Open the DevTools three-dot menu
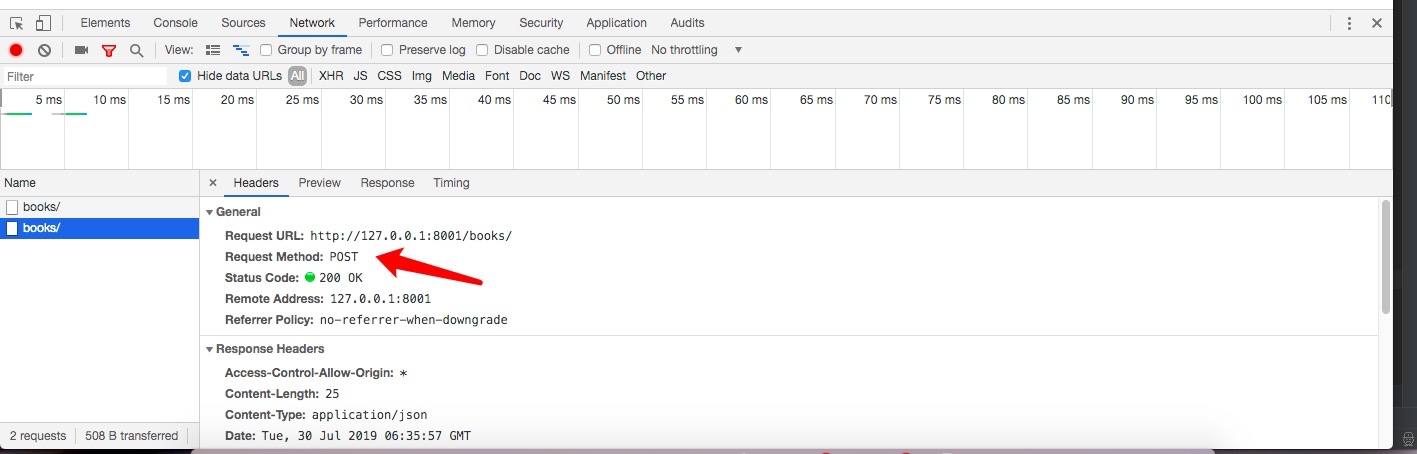 pyautogui.click(x=1350, y=23)
